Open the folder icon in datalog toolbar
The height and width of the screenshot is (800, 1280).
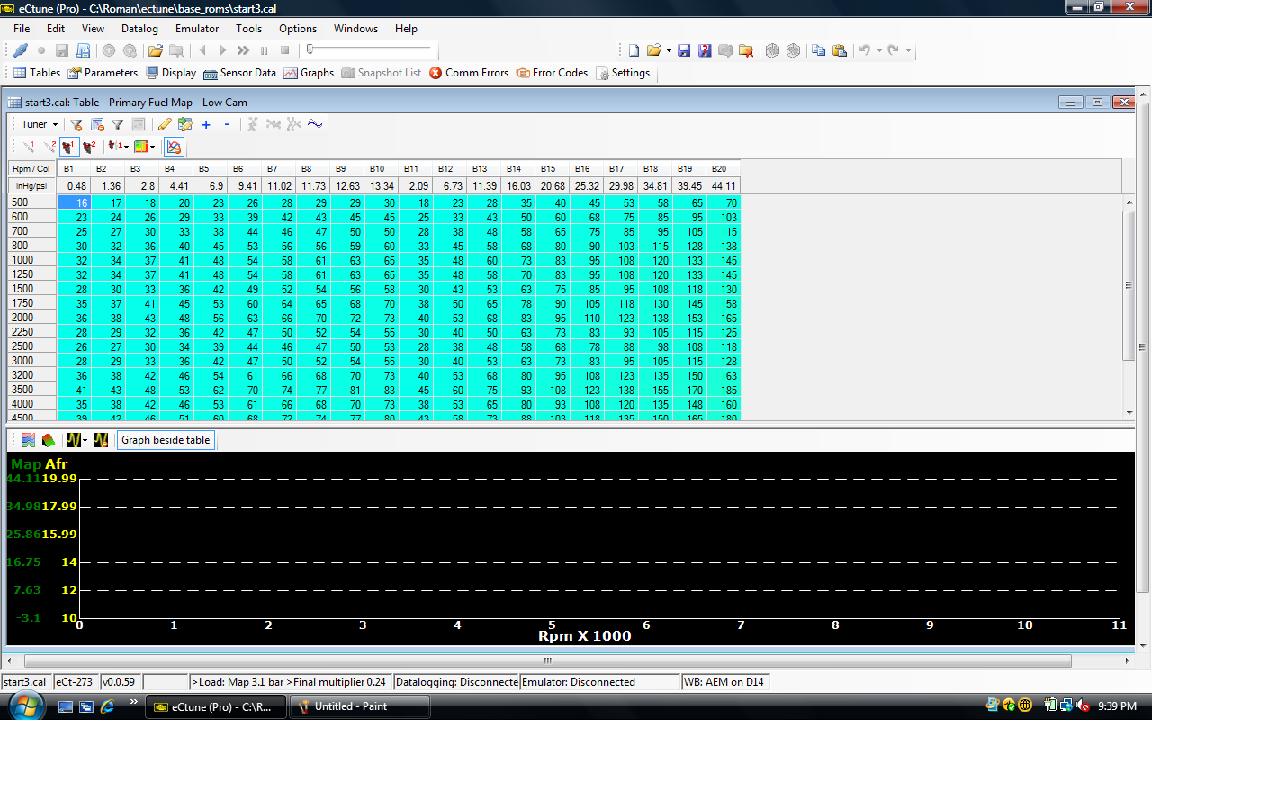point(155,50)
